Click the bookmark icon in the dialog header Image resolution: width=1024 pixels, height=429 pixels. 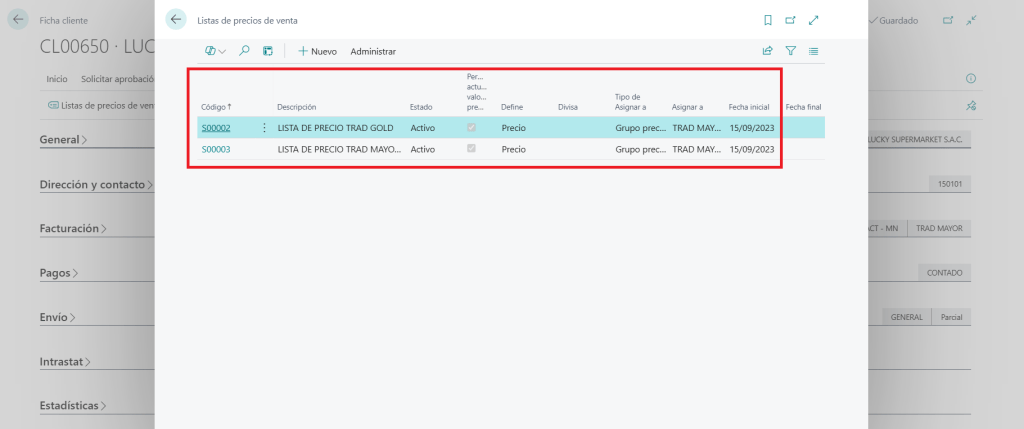tap(767, 20)
